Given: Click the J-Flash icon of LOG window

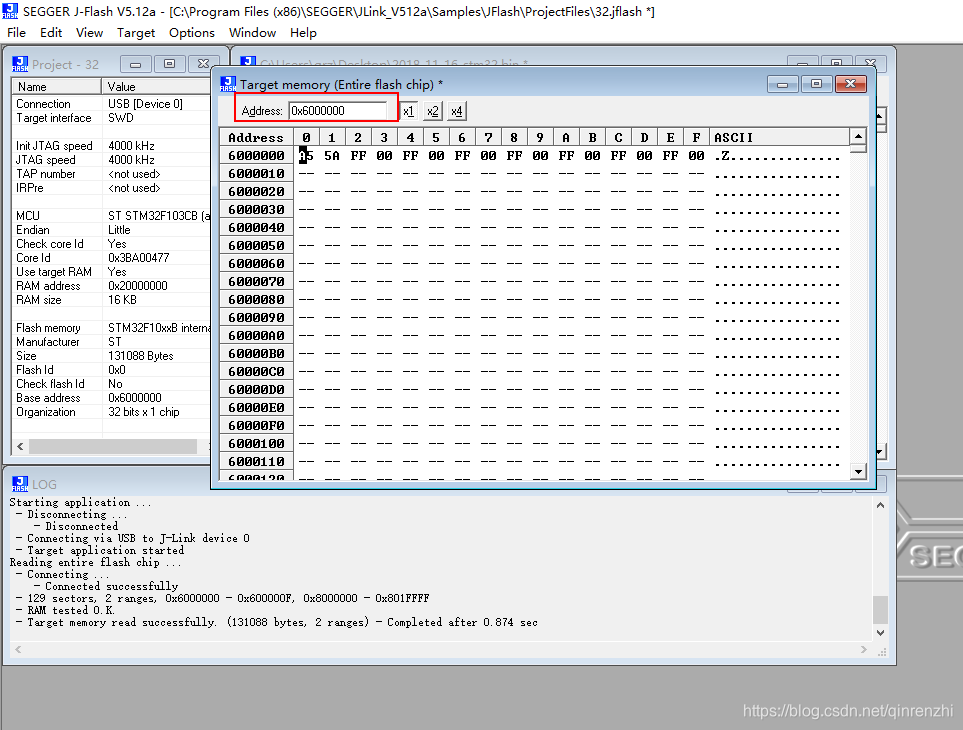Looking at the screenshot, I should tap(20, 484).
